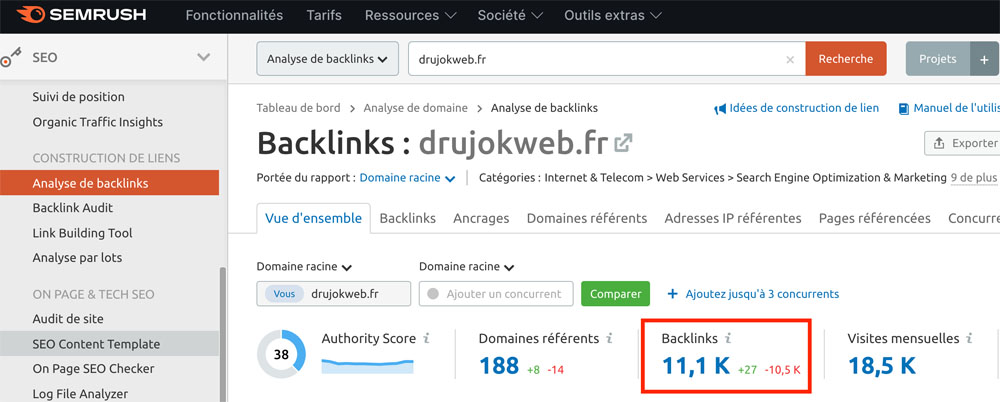Viewport: 1000px width, 402px height.
Task: Open Organic Traffic Insights in sidebar
Action: 98,122
